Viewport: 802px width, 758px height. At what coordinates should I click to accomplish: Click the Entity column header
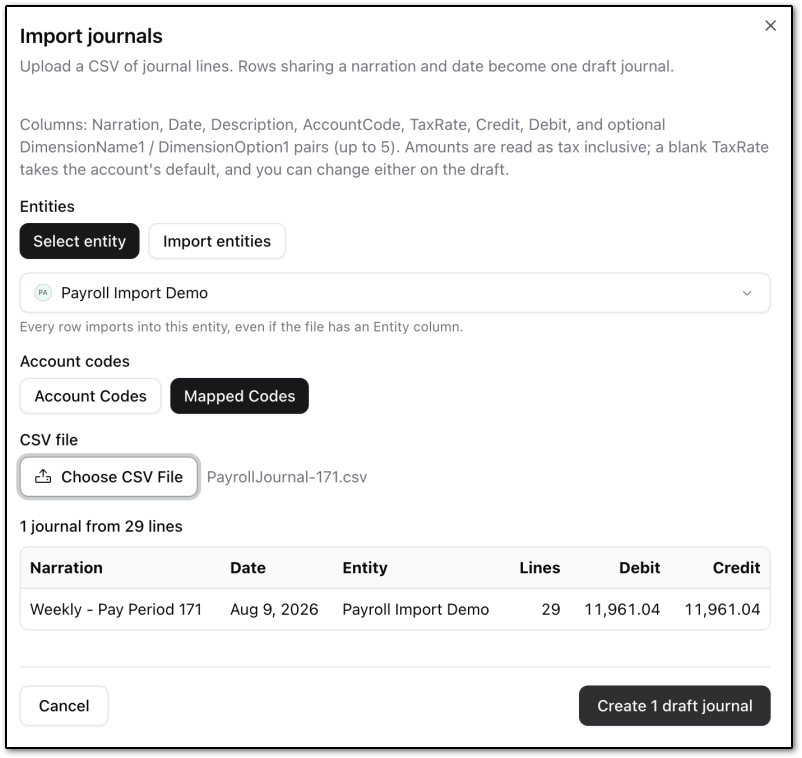pyautogui.click(x=365, y=568)
